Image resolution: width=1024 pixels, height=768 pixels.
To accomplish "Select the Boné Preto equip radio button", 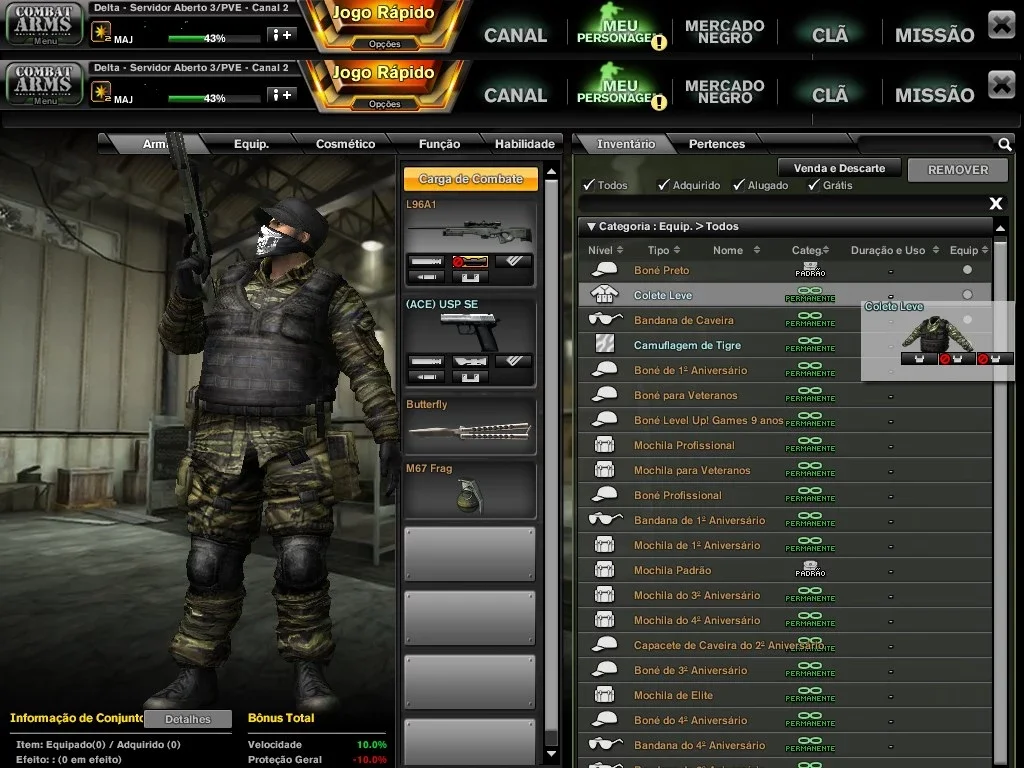I will tap(967, 270).
